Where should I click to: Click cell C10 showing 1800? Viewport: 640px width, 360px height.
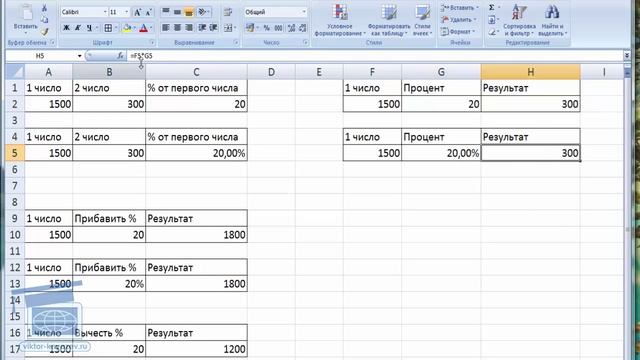click(x=196, y=235)
